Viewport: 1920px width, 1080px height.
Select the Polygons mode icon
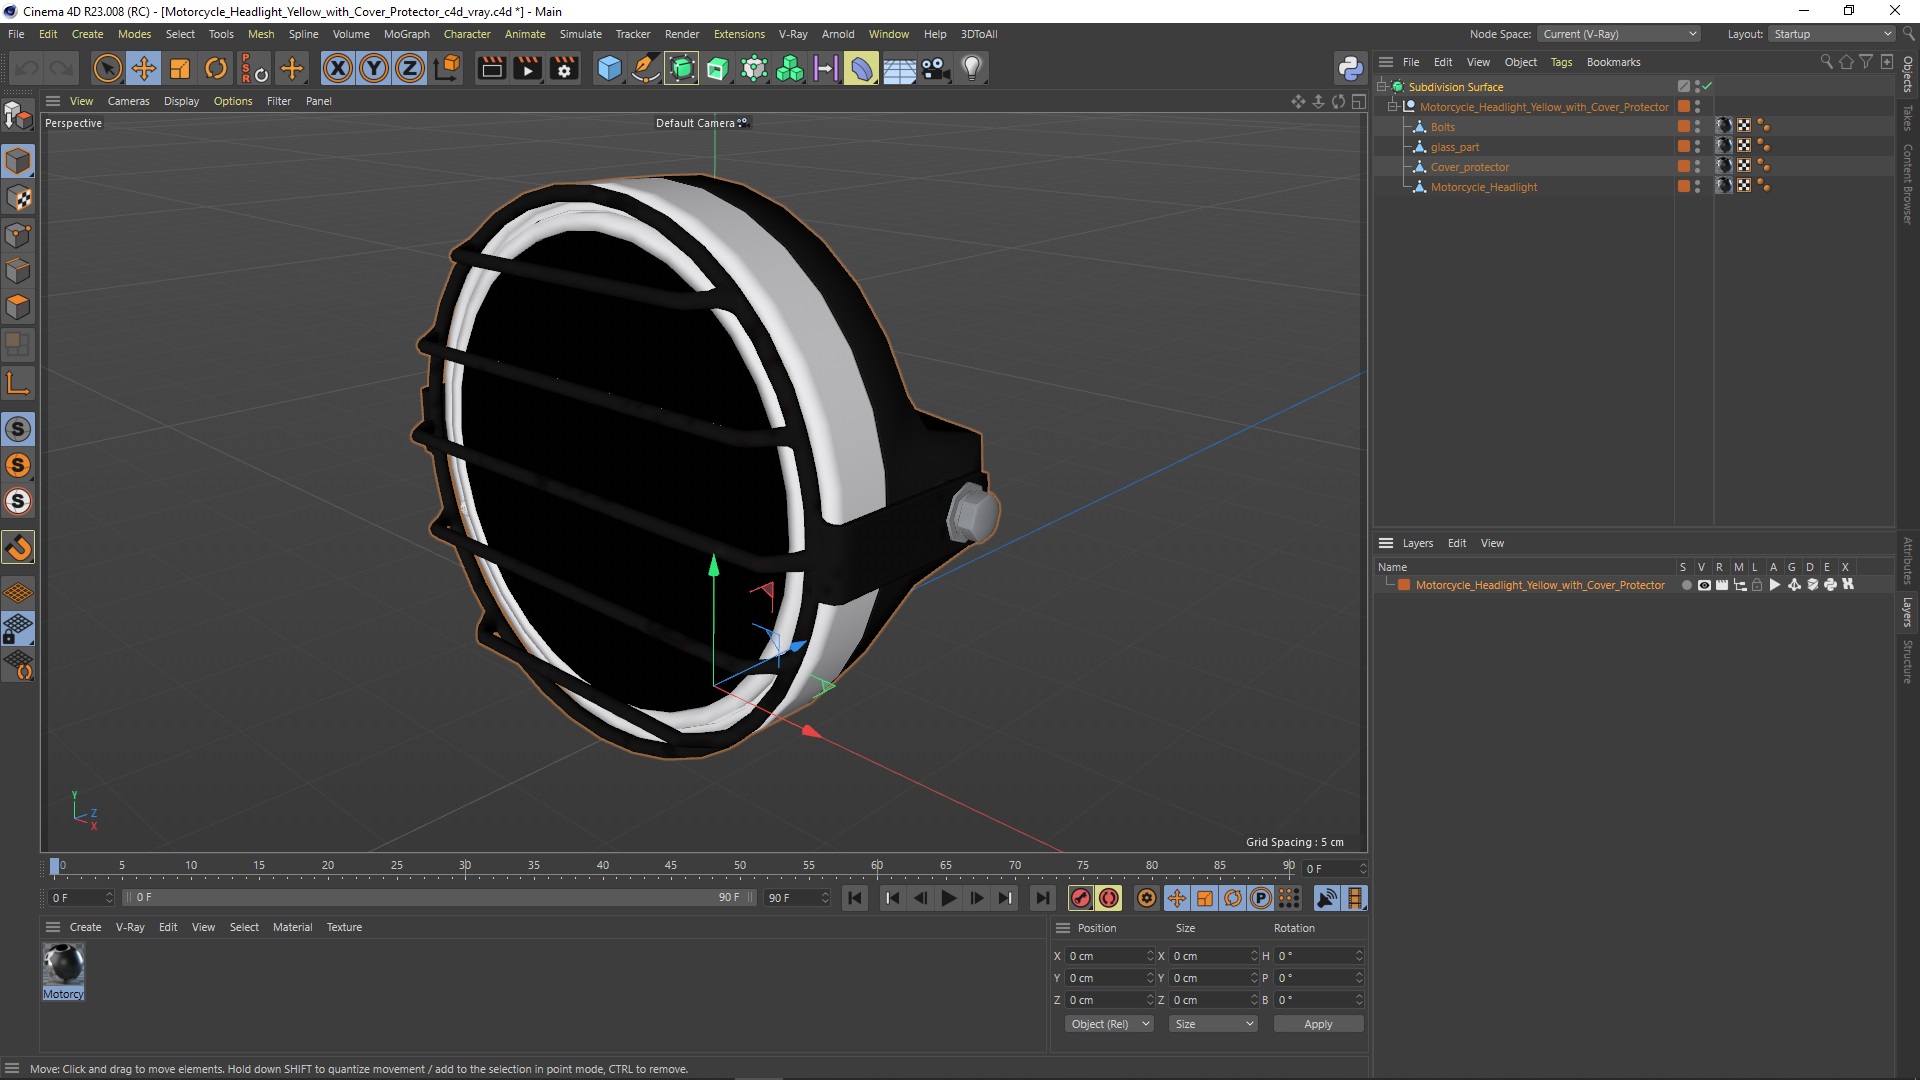(18, 307)
